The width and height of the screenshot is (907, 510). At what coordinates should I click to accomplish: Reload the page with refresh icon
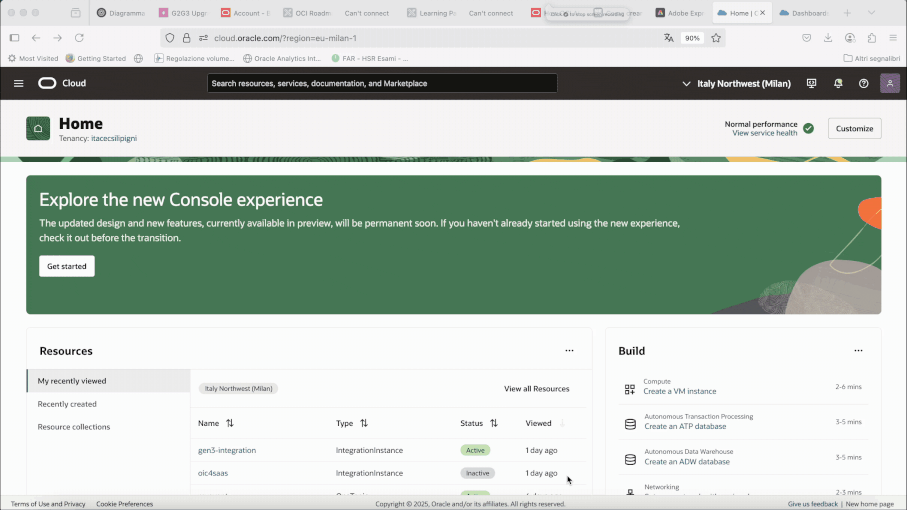(x=79, y=38)
